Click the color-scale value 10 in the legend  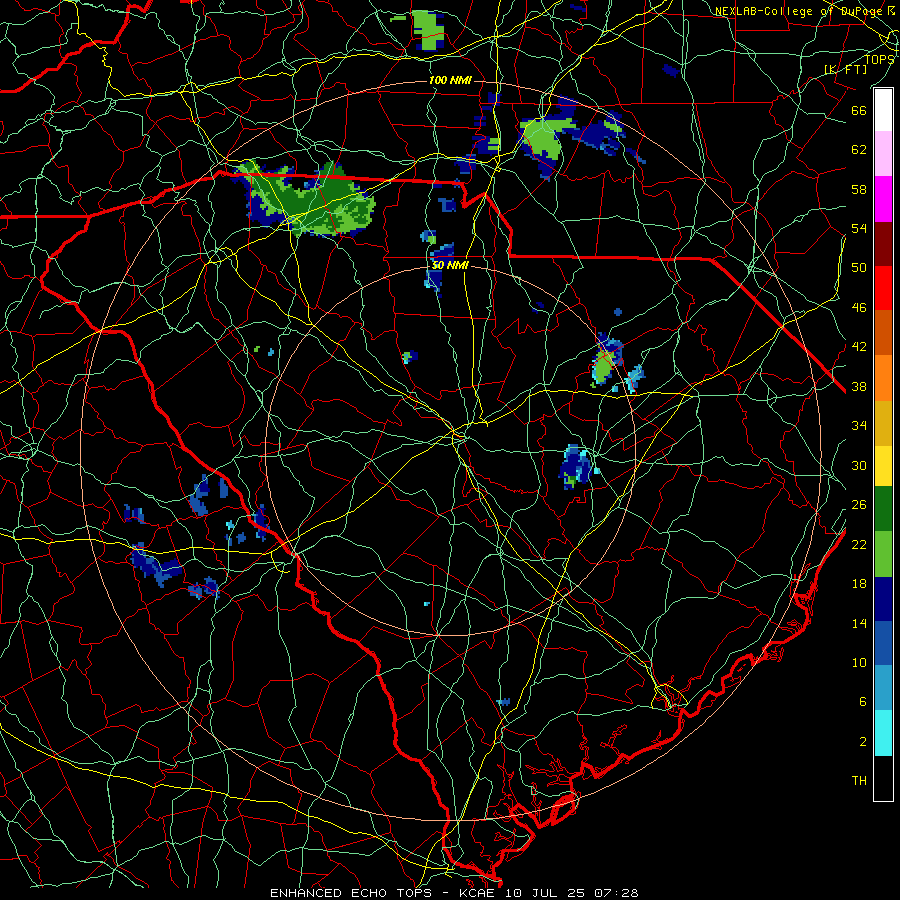[x=859, y=662]
